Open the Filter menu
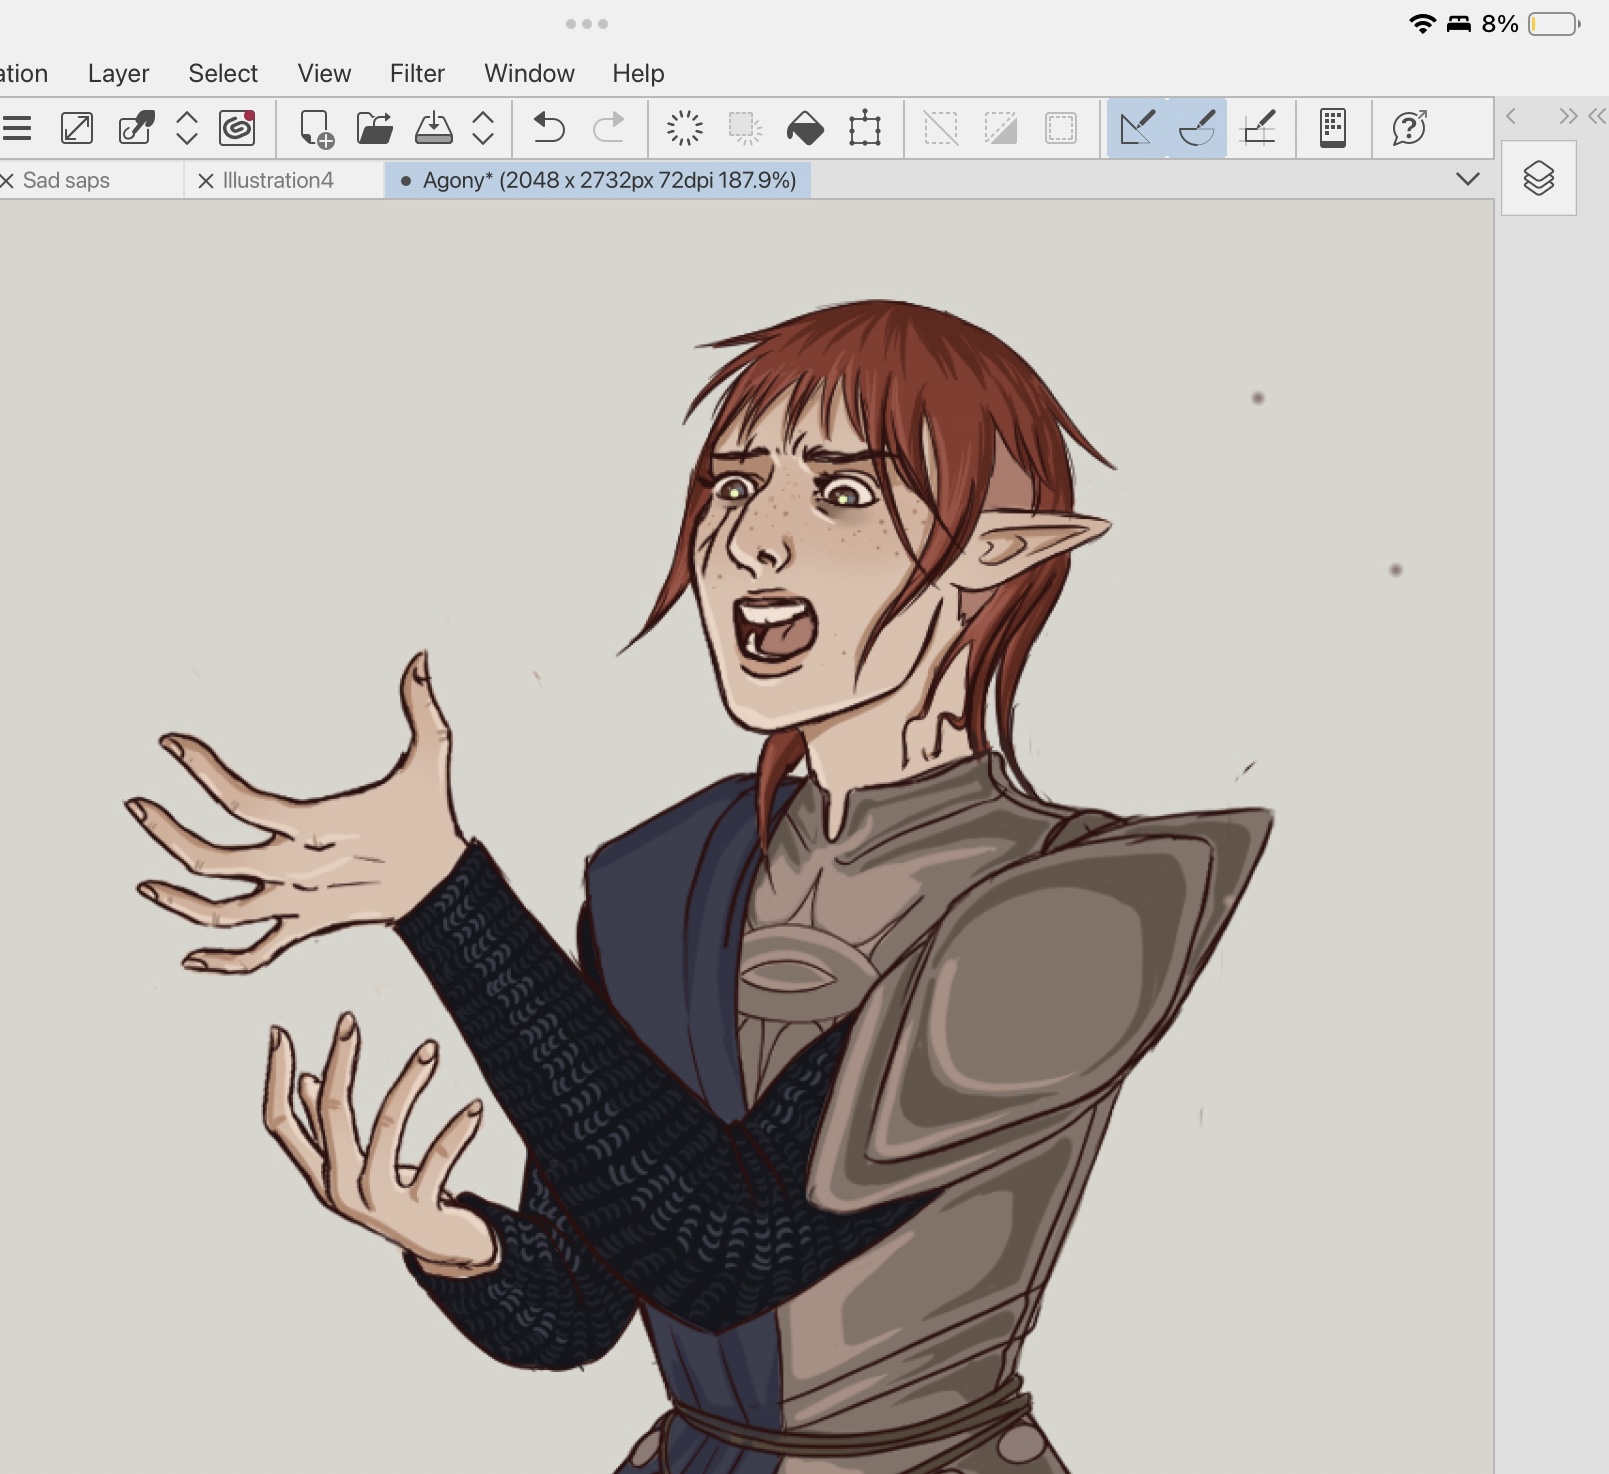Viewport: 1609px width, 1474px height. click(x=417, y=73)
